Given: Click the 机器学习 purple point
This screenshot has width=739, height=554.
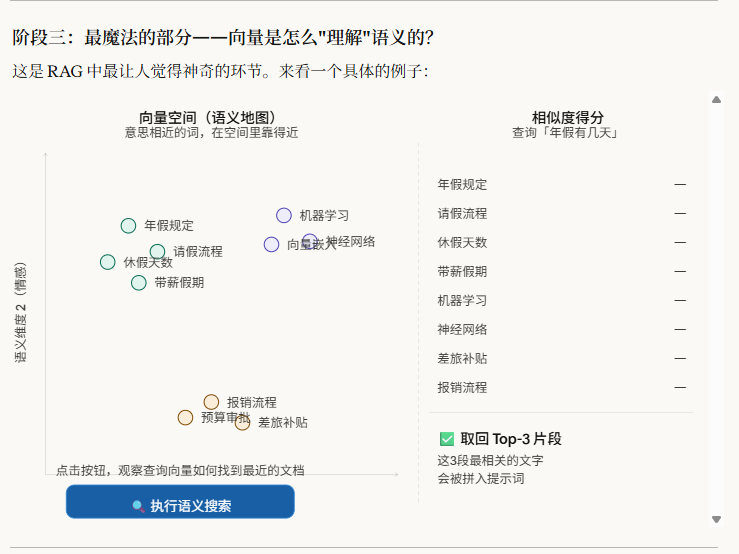Looking at the screenshot, I should click(x=284, y=215).
